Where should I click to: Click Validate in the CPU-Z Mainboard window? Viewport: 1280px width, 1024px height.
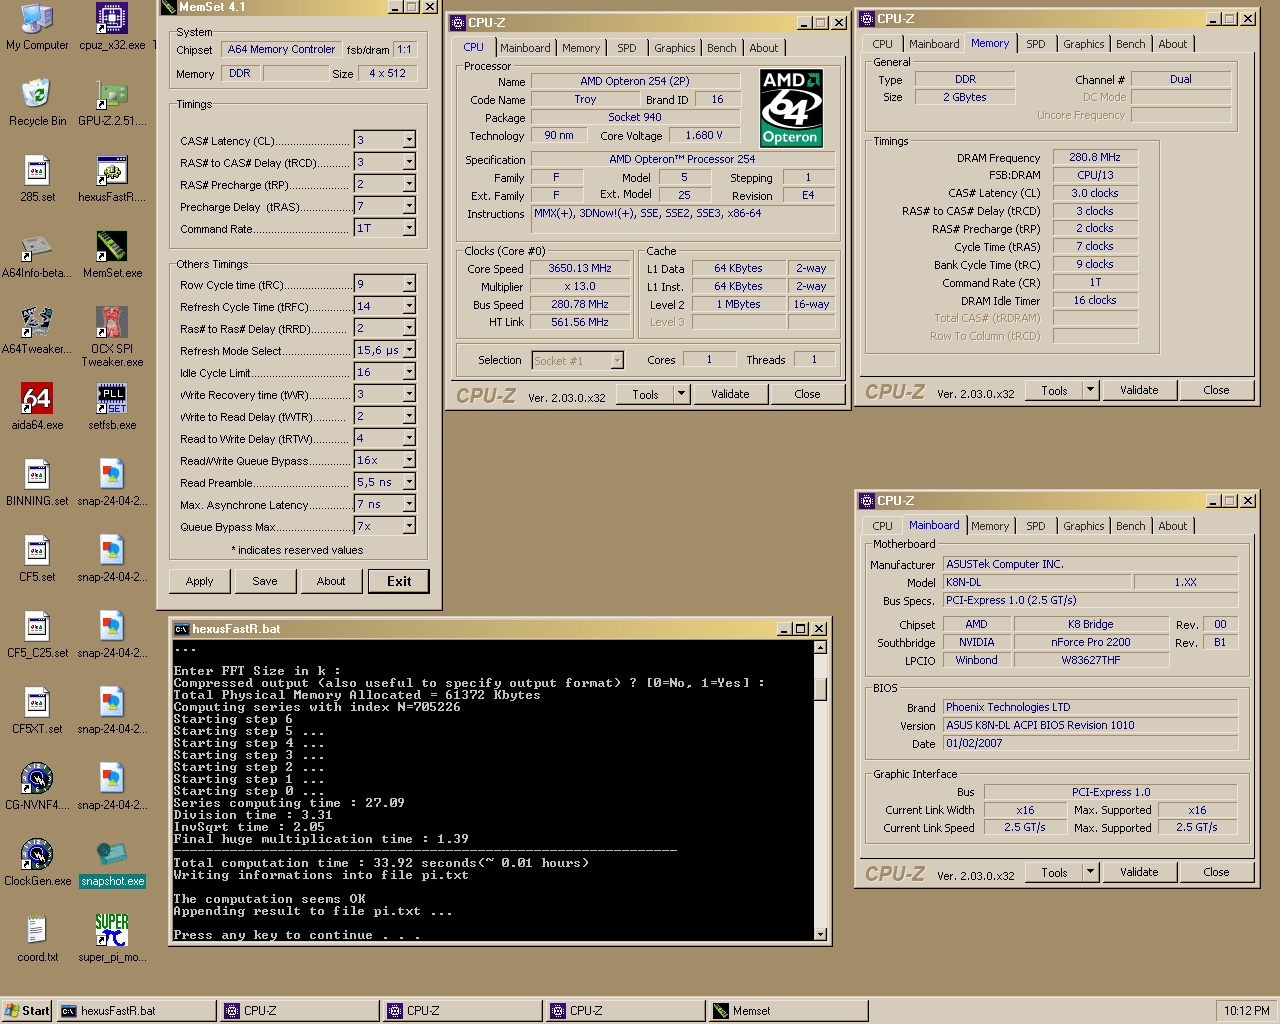click(x=1139, y=872)
